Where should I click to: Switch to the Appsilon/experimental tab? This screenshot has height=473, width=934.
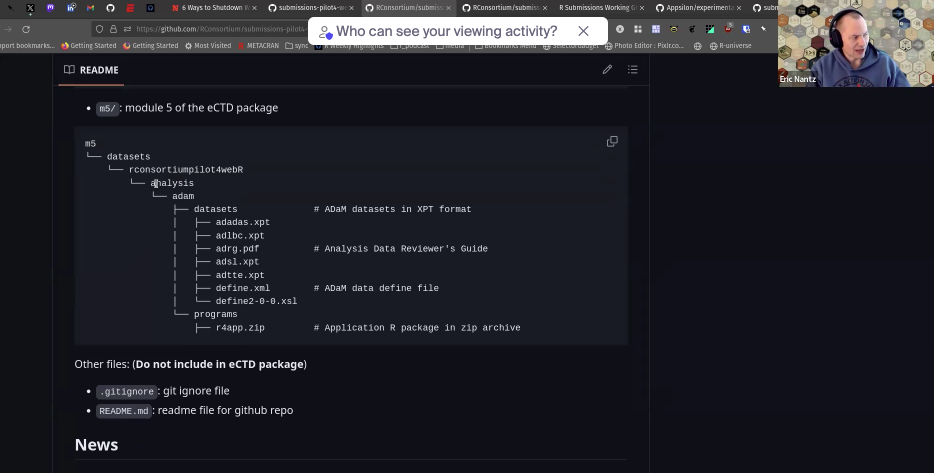point(693,8)
